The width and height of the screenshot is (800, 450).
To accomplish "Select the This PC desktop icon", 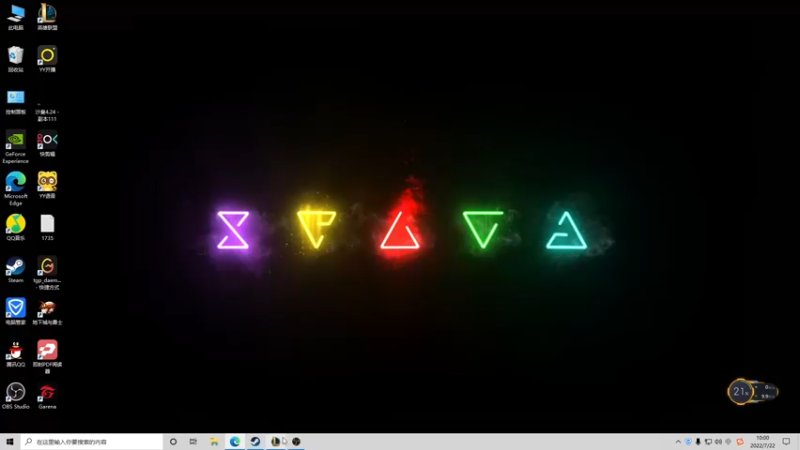I will [16, 17].
